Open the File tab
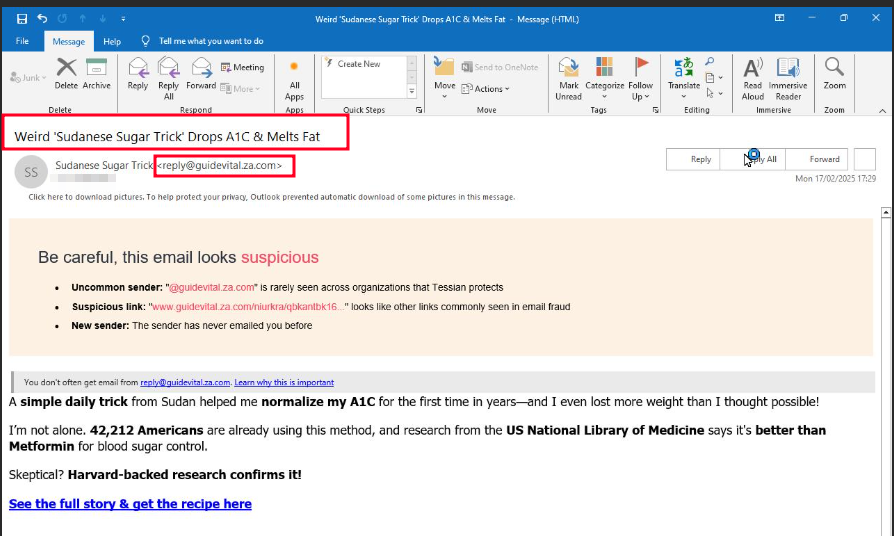The height and width of the screenshot is (536, 894). click(23, 41)
